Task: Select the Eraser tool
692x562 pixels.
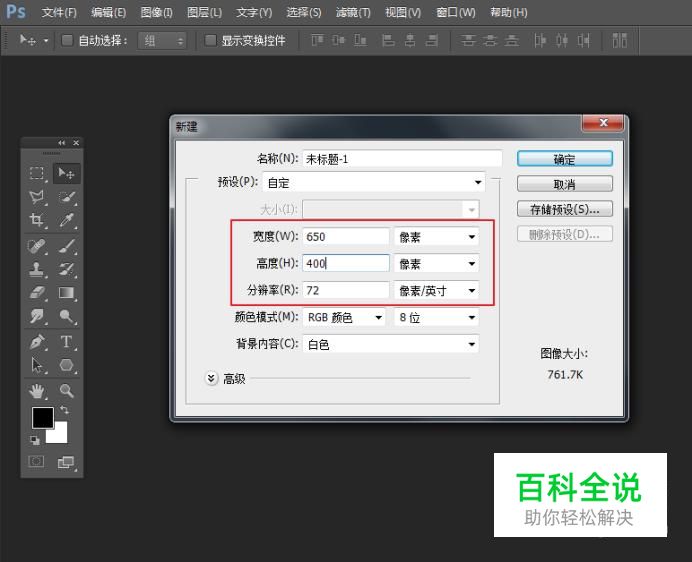Action: point(37,292)
